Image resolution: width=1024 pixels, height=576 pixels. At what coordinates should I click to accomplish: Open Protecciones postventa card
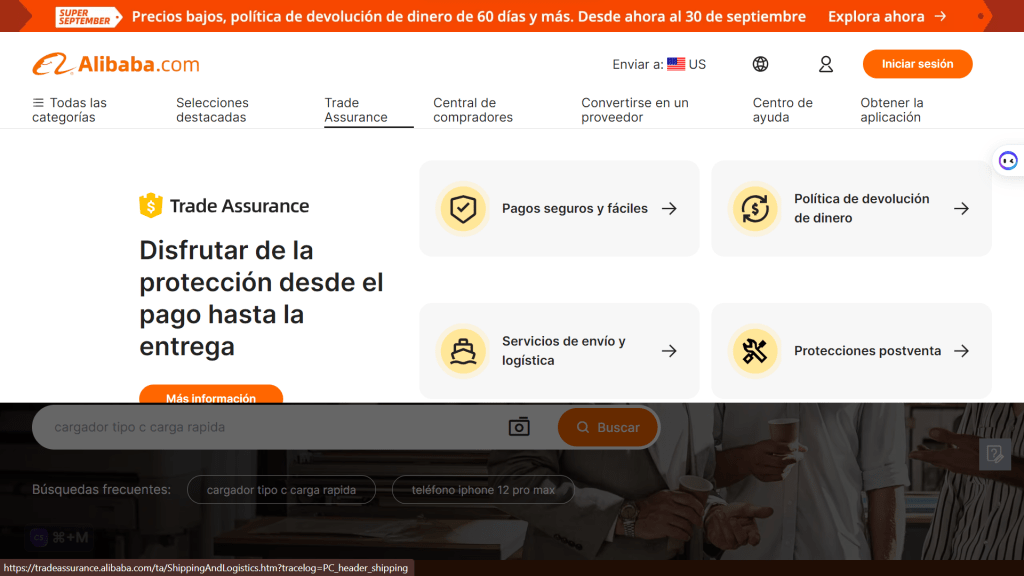point(851,351)
